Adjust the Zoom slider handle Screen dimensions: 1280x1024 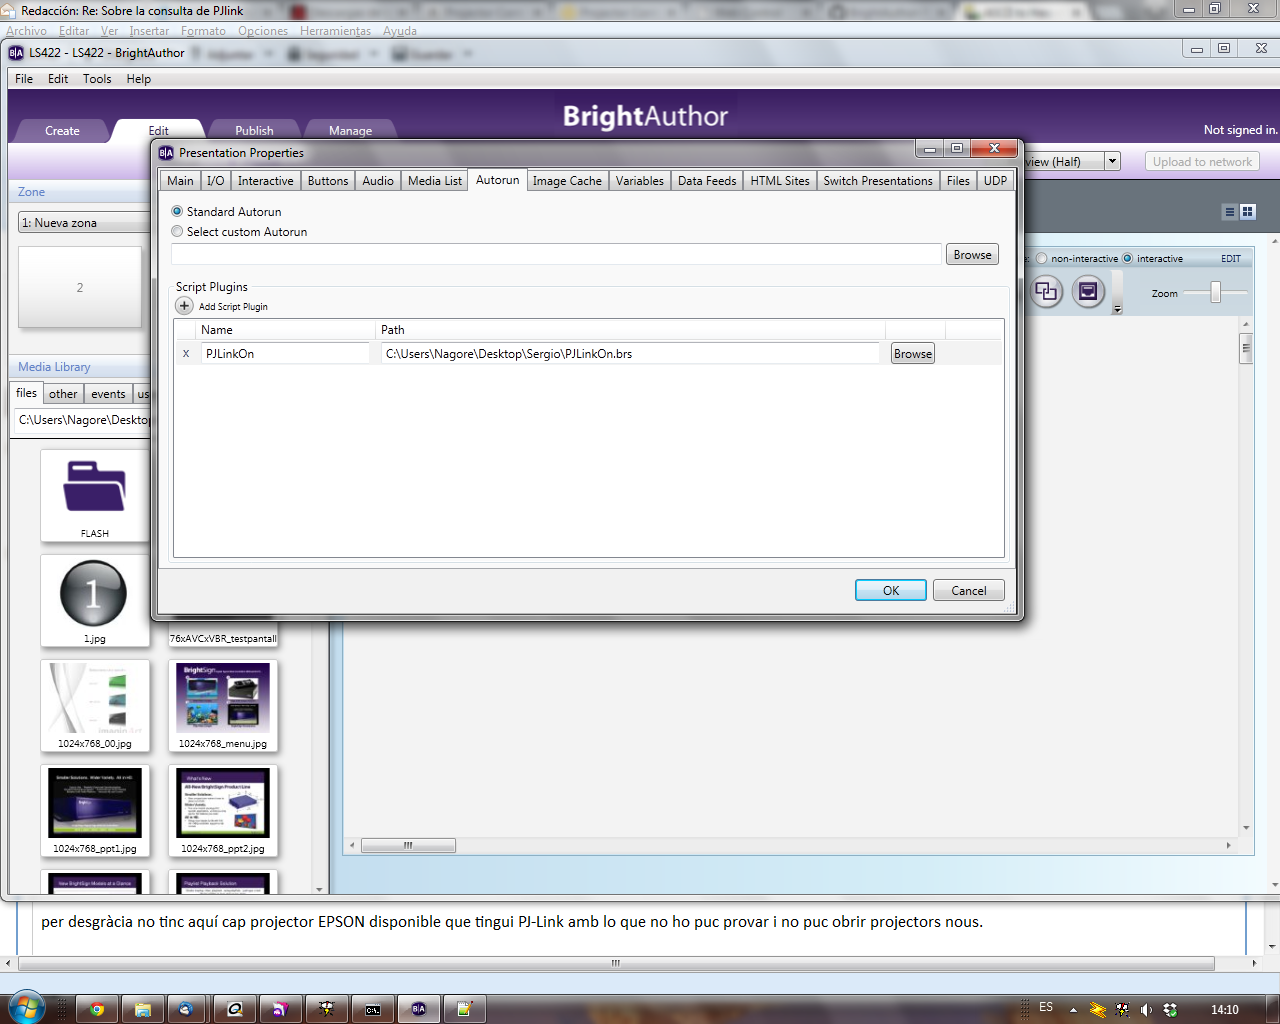(x=1216, y=292)
